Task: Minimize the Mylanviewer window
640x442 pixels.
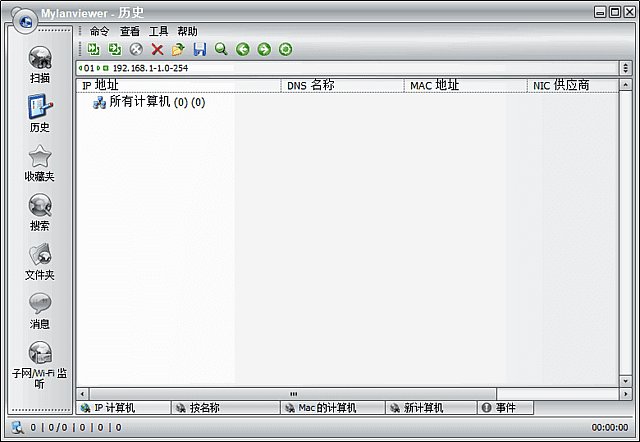Action: [600, 12]
